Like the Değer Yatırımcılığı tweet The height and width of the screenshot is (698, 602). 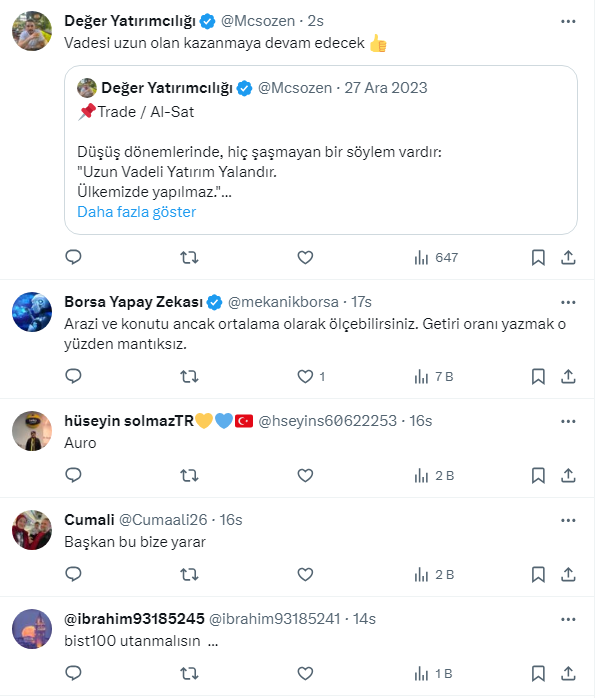(306, 257)
